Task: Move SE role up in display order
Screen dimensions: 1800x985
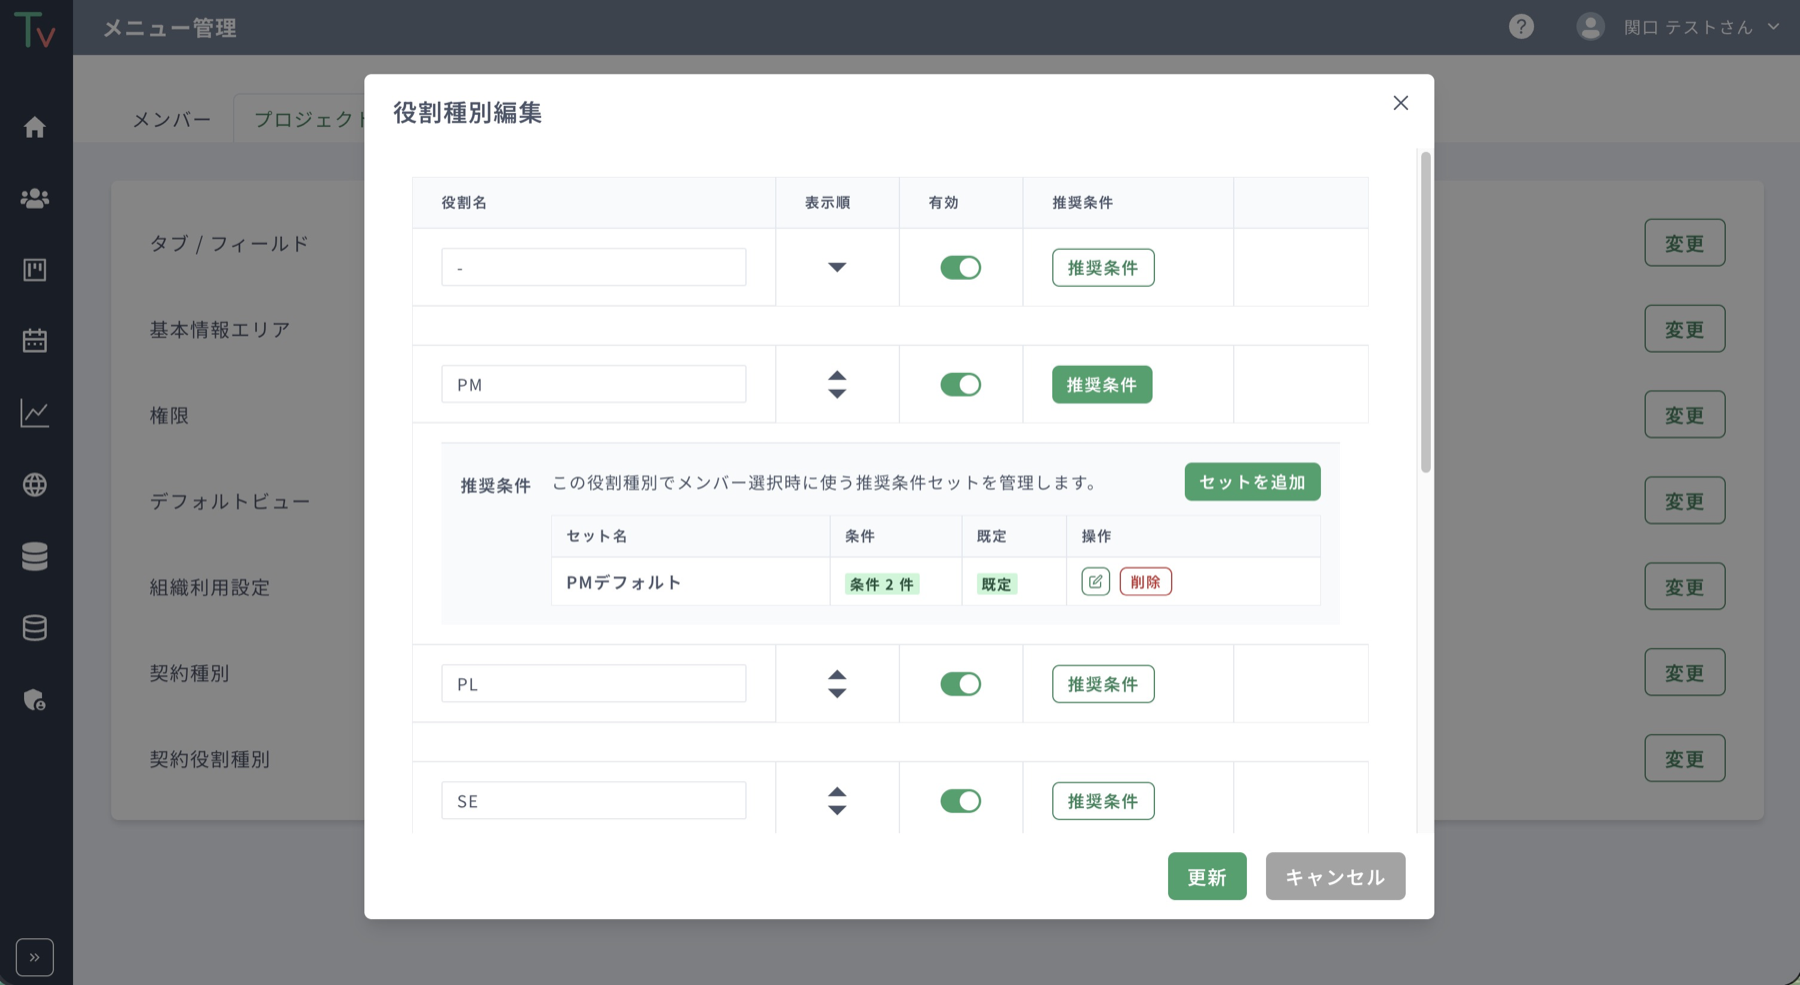Action: 837,793
